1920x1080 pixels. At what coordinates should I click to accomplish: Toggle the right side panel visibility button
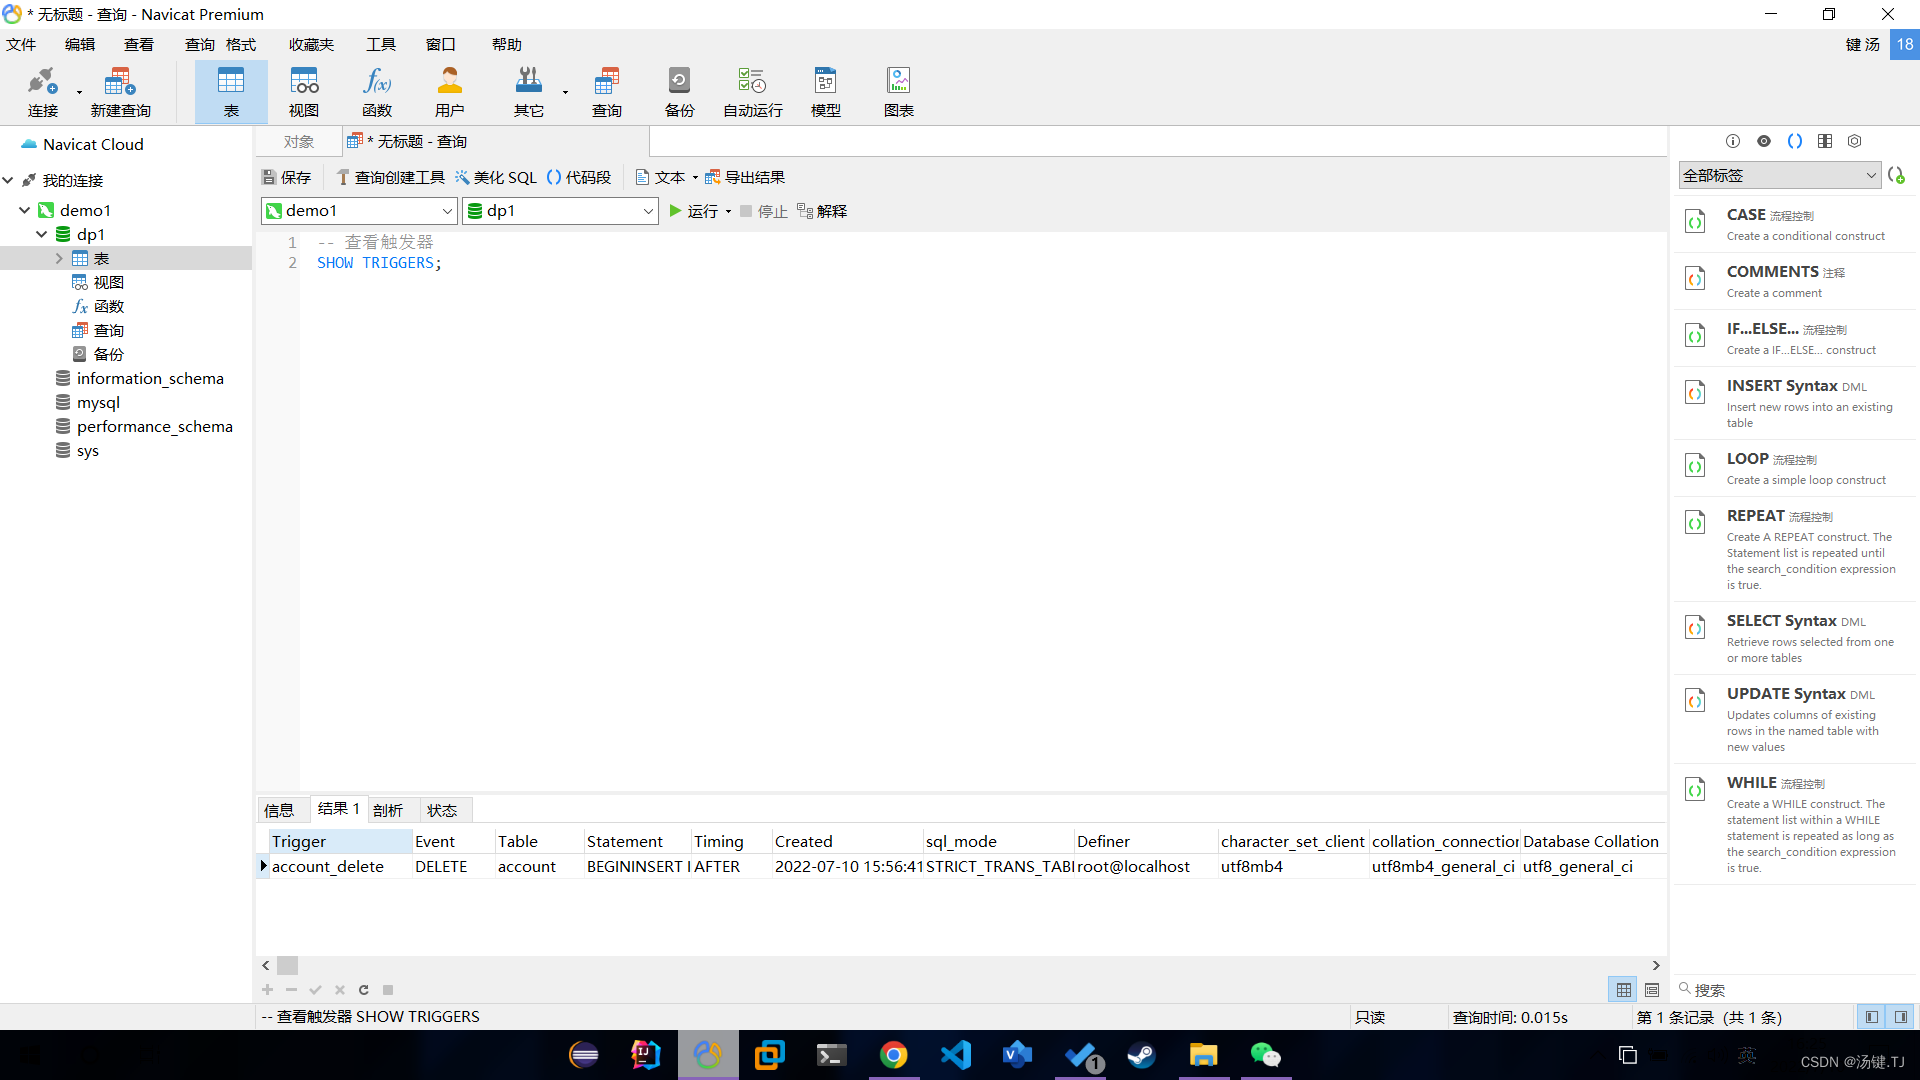[1900, 1017]
